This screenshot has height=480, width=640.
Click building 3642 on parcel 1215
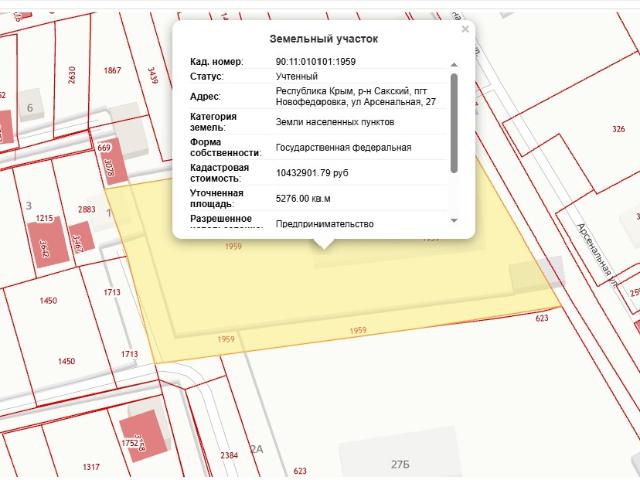(x=48, y=242)
